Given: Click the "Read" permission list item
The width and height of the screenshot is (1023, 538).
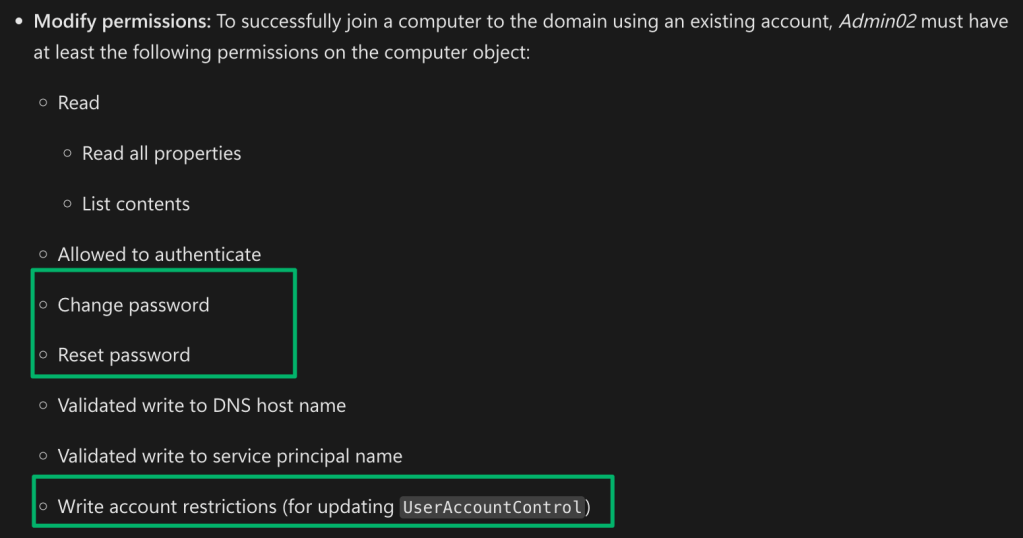Looking at the screenshot, I should click(x=79, y=103).
